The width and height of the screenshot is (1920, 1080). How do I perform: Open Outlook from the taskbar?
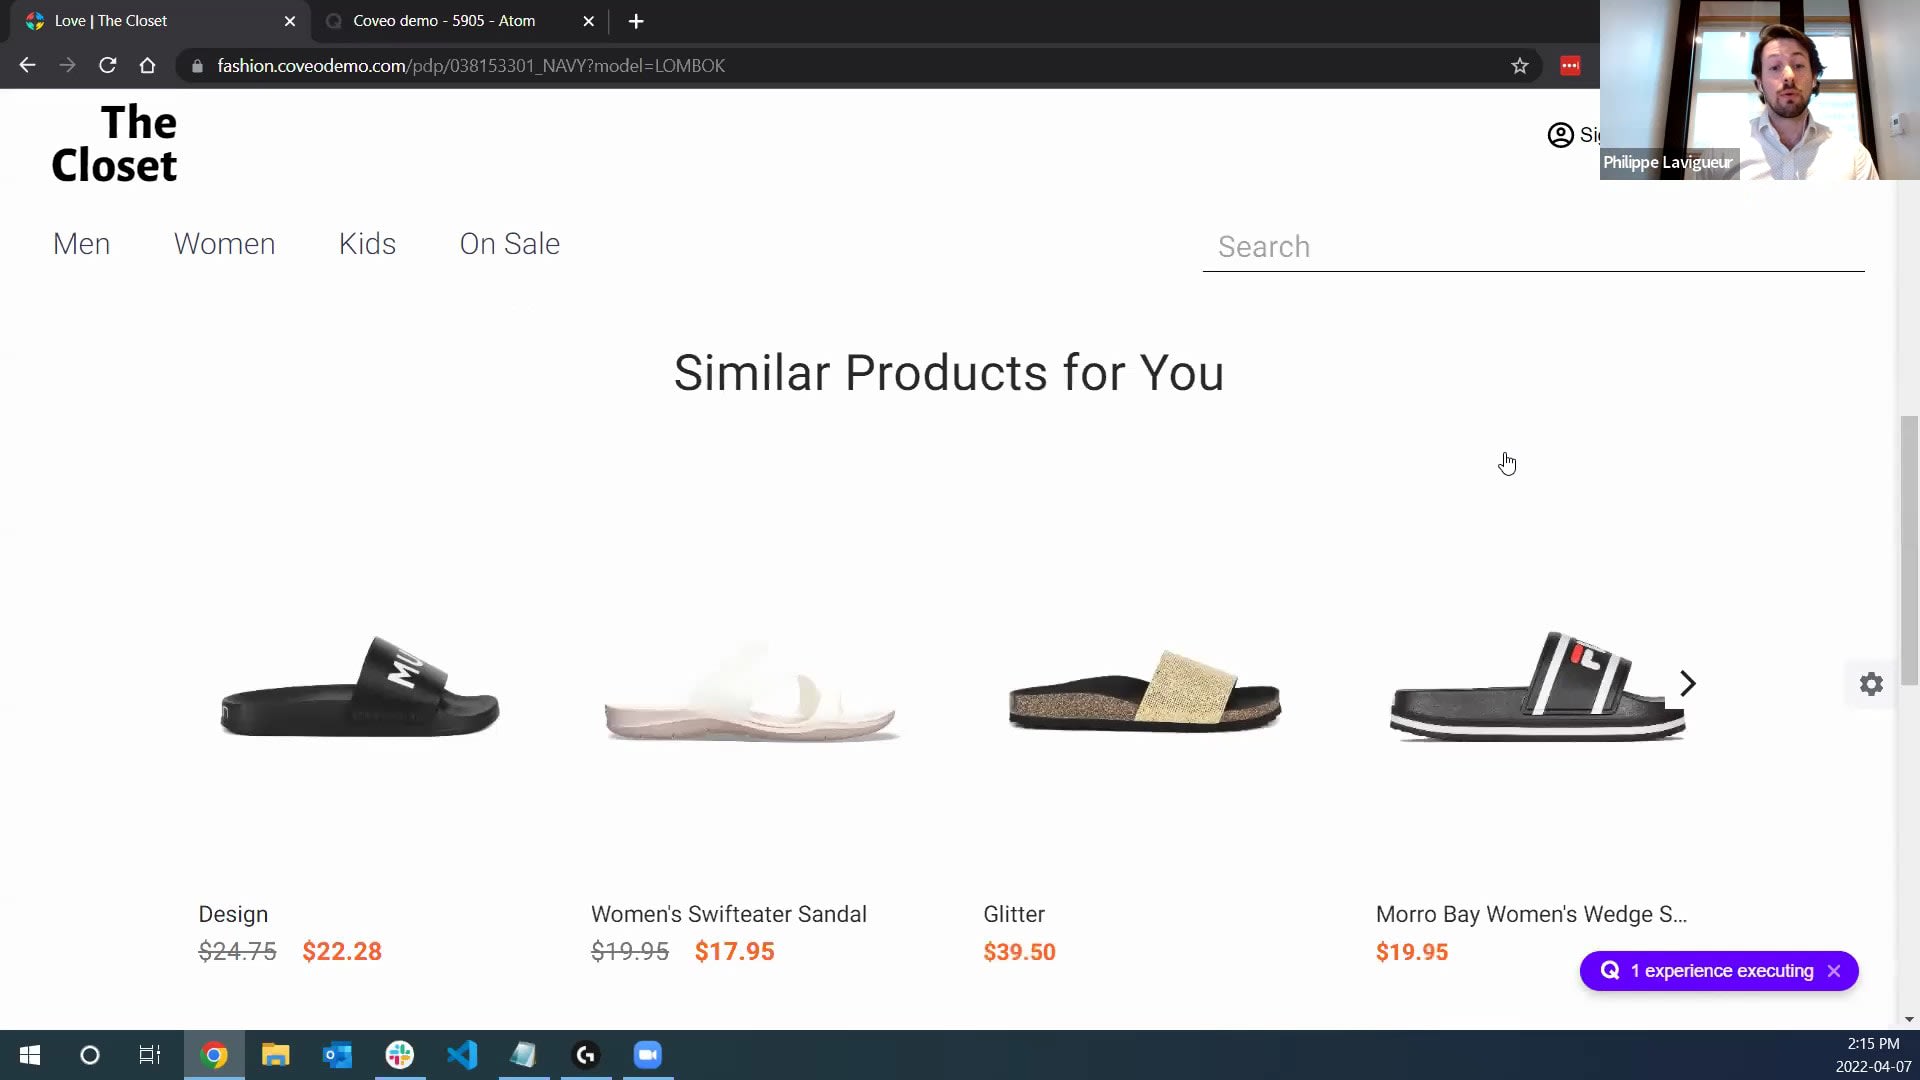point(338,1055)
